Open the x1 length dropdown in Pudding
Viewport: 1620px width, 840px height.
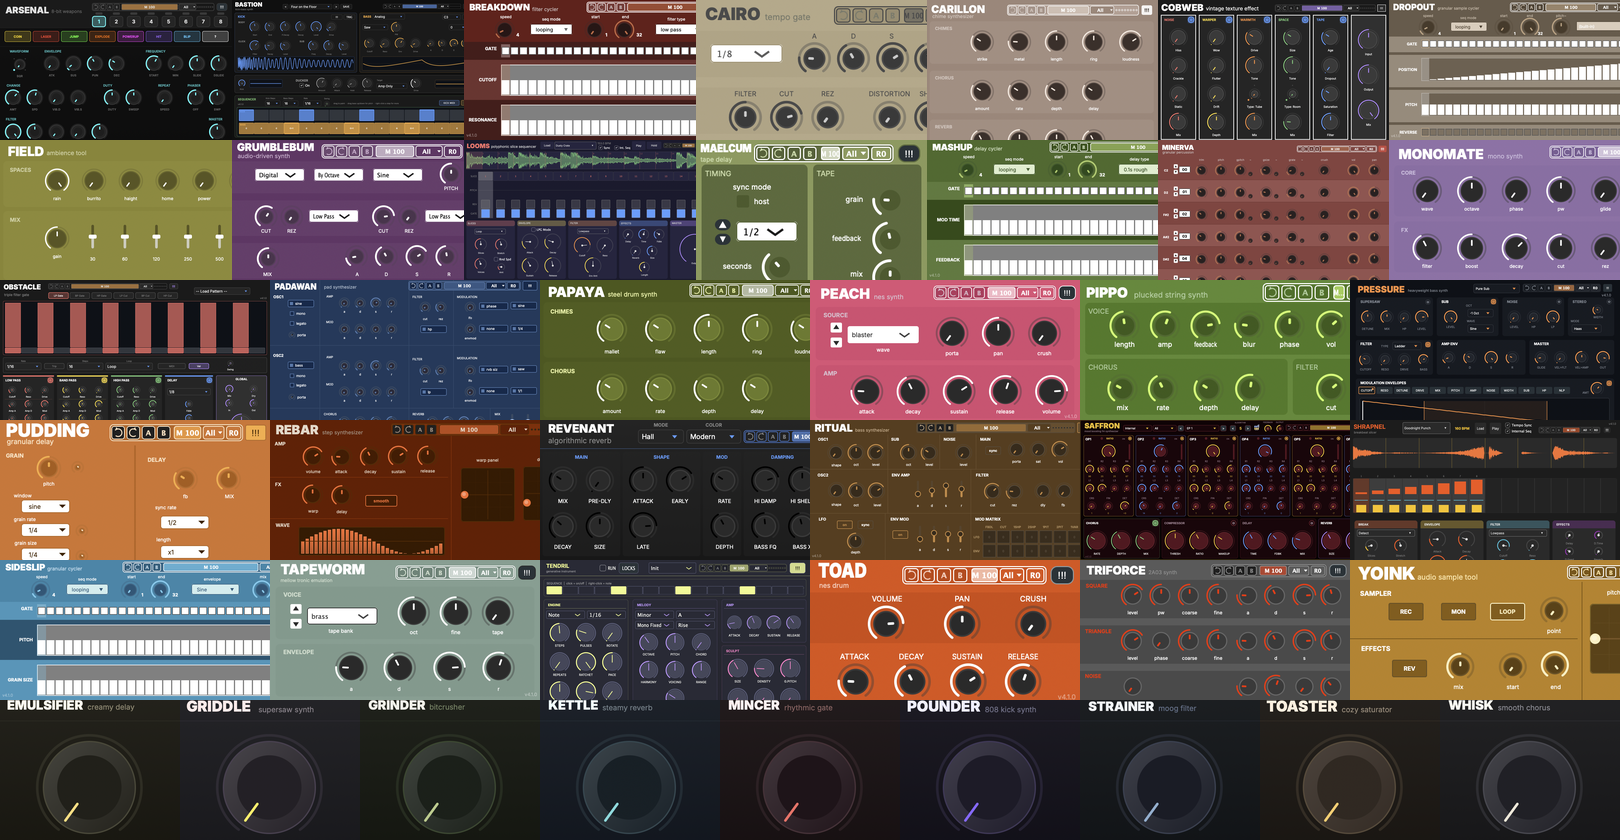coord(185,551)
